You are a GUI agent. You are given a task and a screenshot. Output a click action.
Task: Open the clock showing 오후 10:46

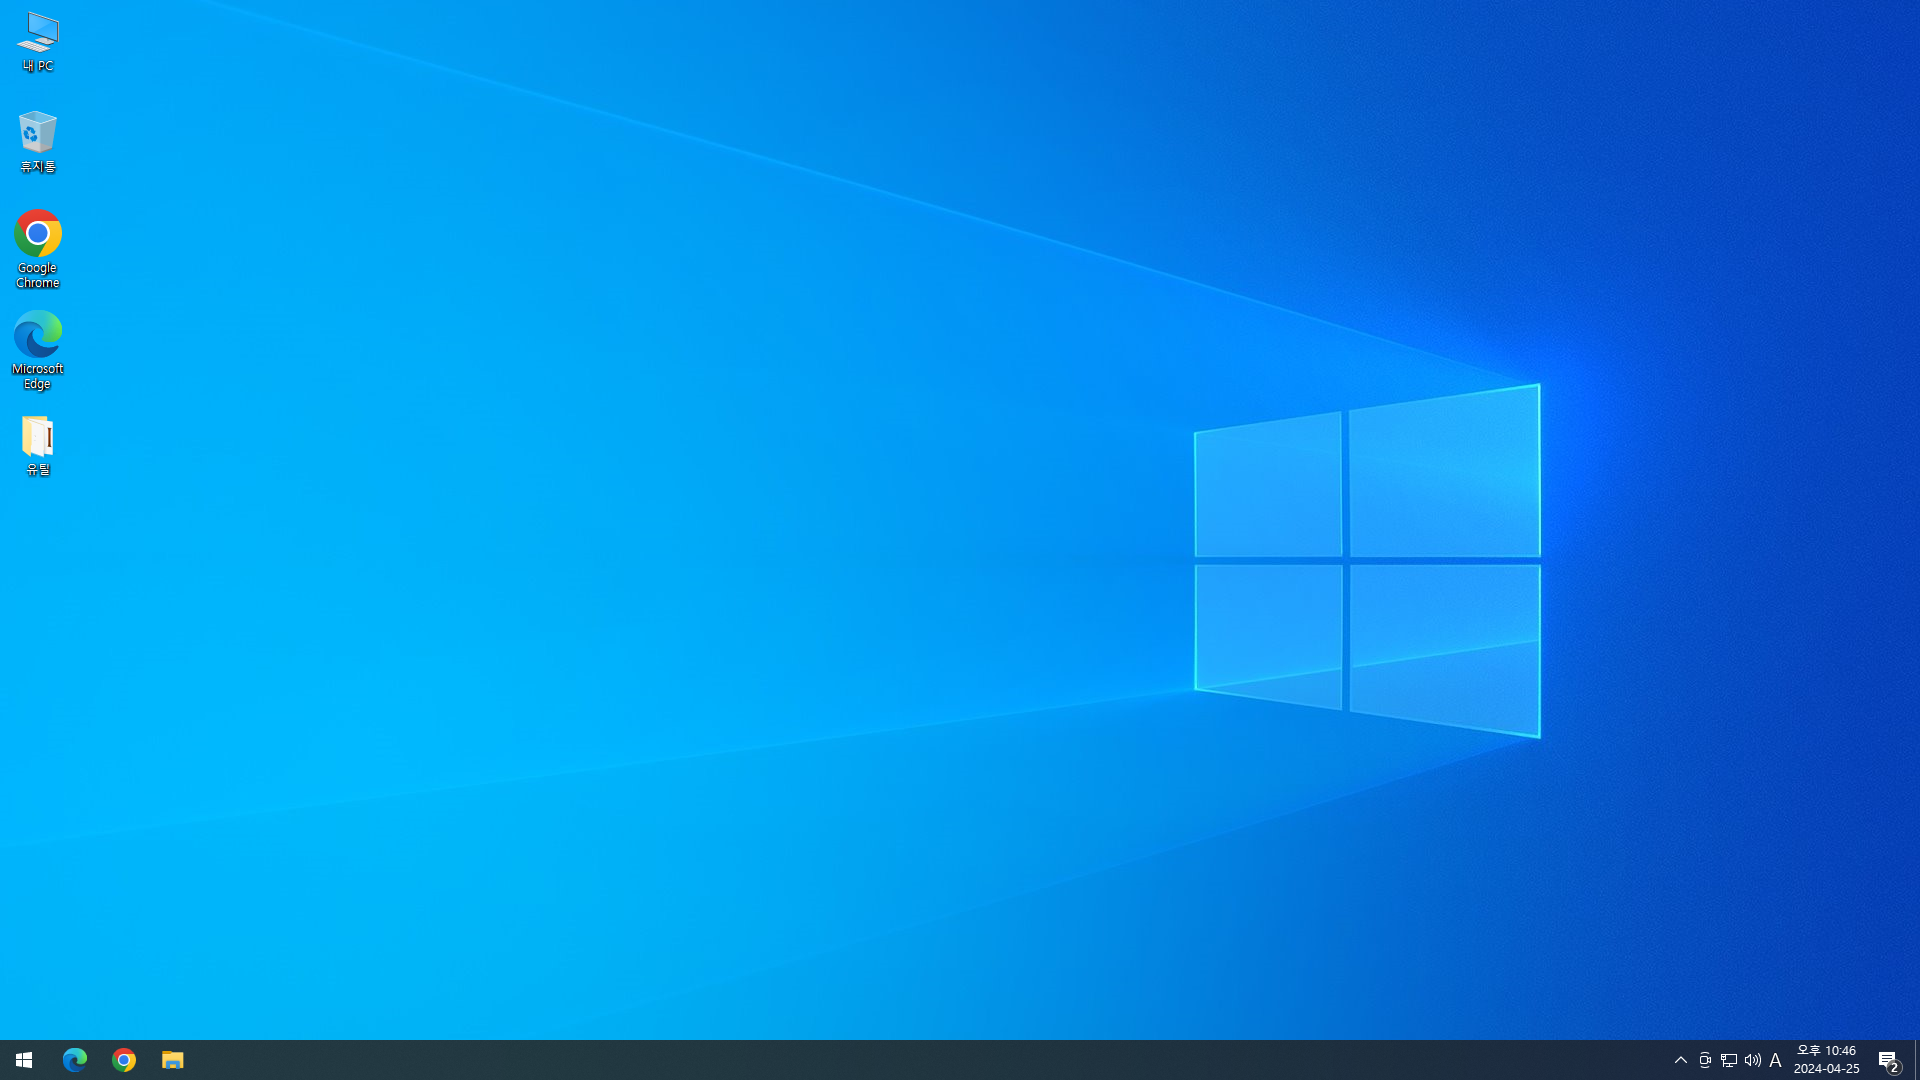(1826, 1060)
